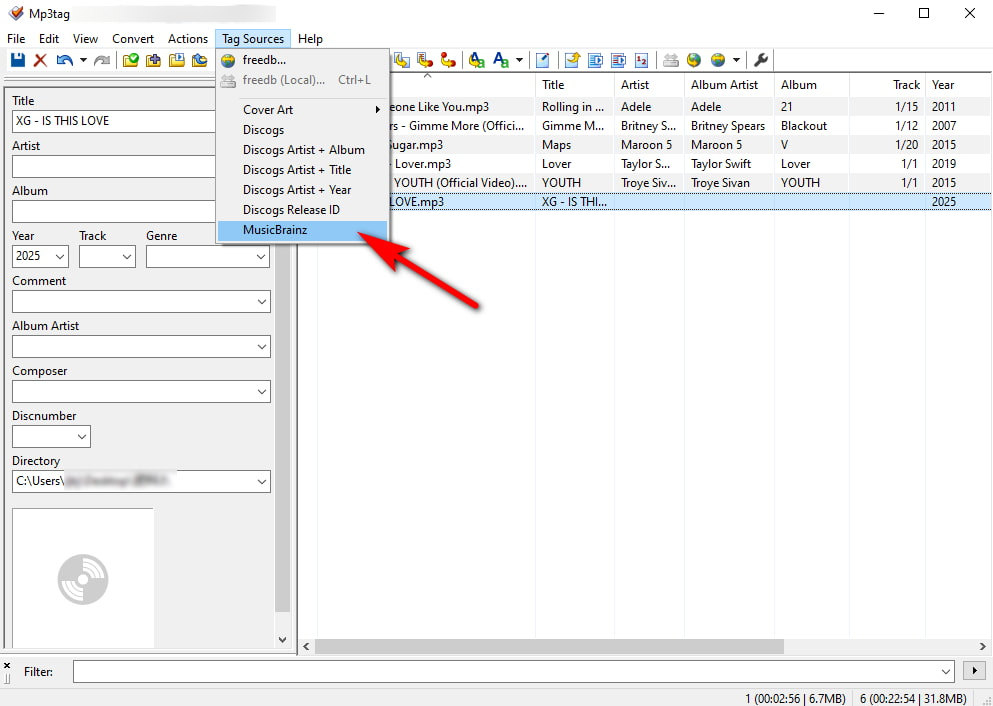Click the Extended tags edit icon
This screenshot has height=706, width=993.
[543, 61]
